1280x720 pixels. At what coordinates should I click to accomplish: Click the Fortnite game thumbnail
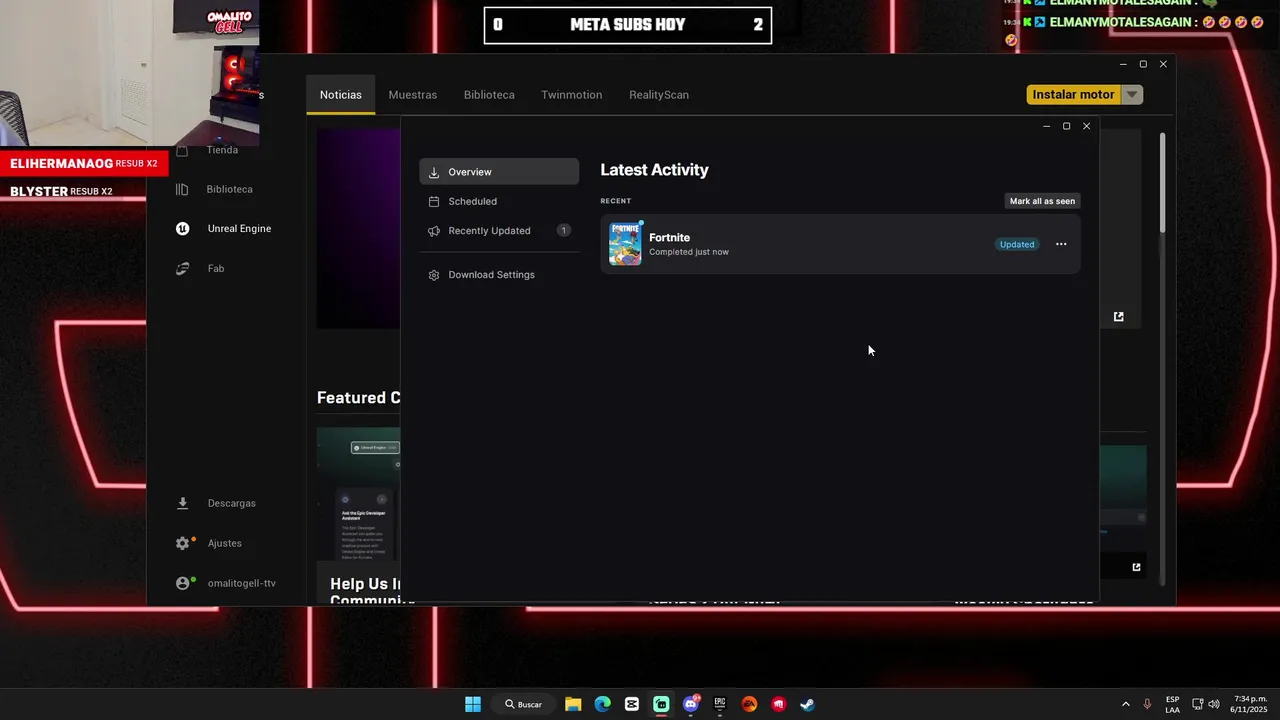pyautogui.click(x=626, y=244)
